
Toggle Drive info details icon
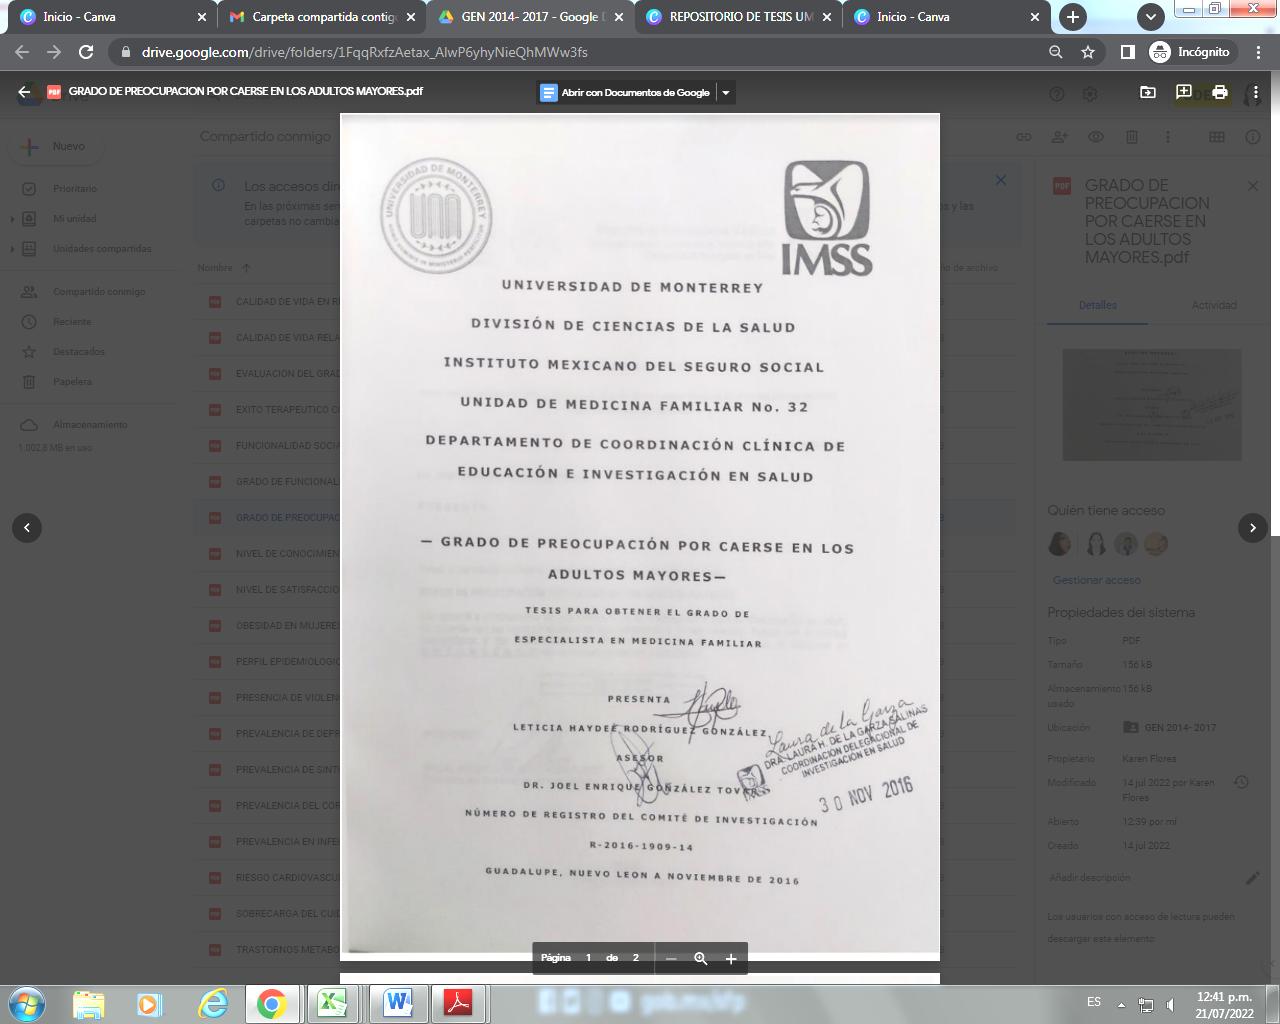point(1253,137)
